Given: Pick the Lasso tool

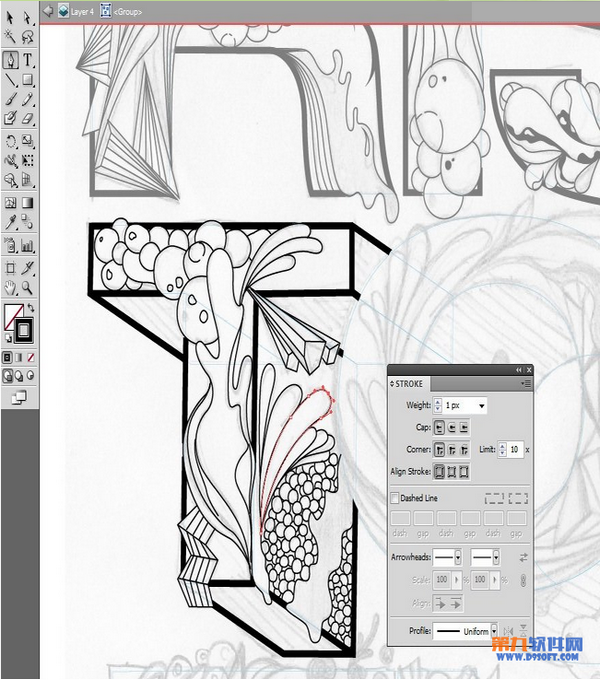Looking at the screenshot, I should tap(27, 37).
